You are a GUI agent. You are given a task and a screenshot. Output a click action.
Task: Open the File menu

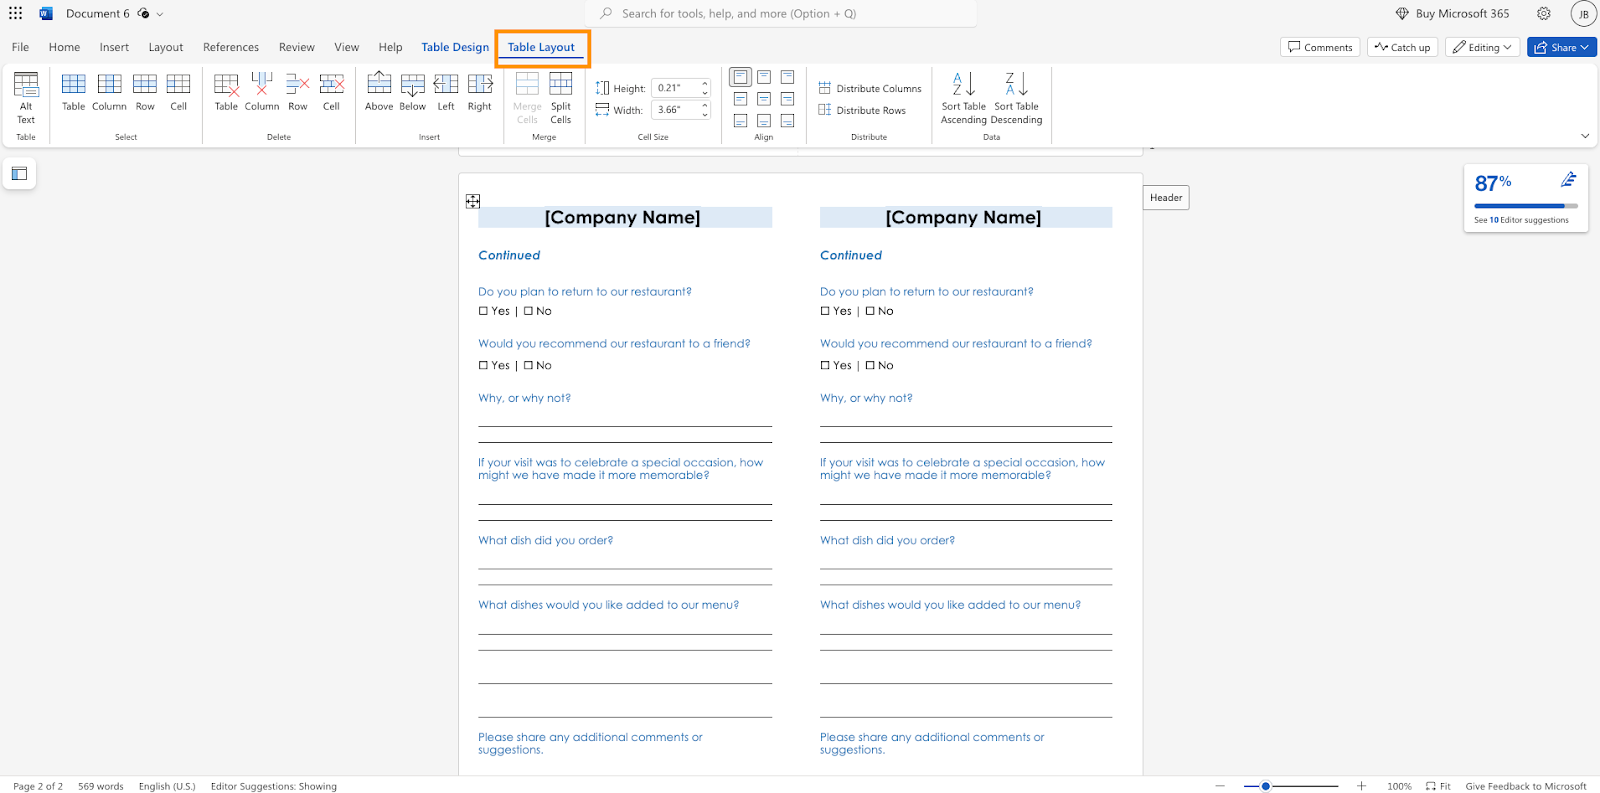[20, 47]
